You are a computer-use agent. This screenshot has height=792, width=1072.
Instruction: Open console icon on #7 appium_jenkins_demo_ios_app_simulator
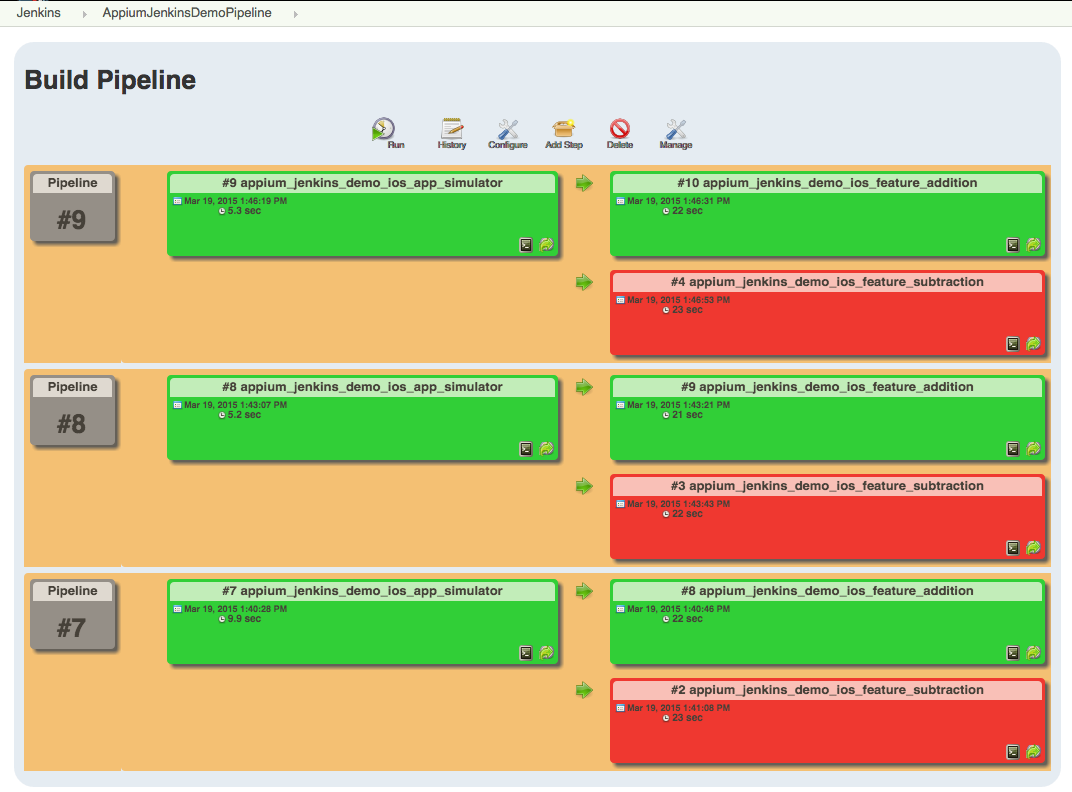coord(526,653)
